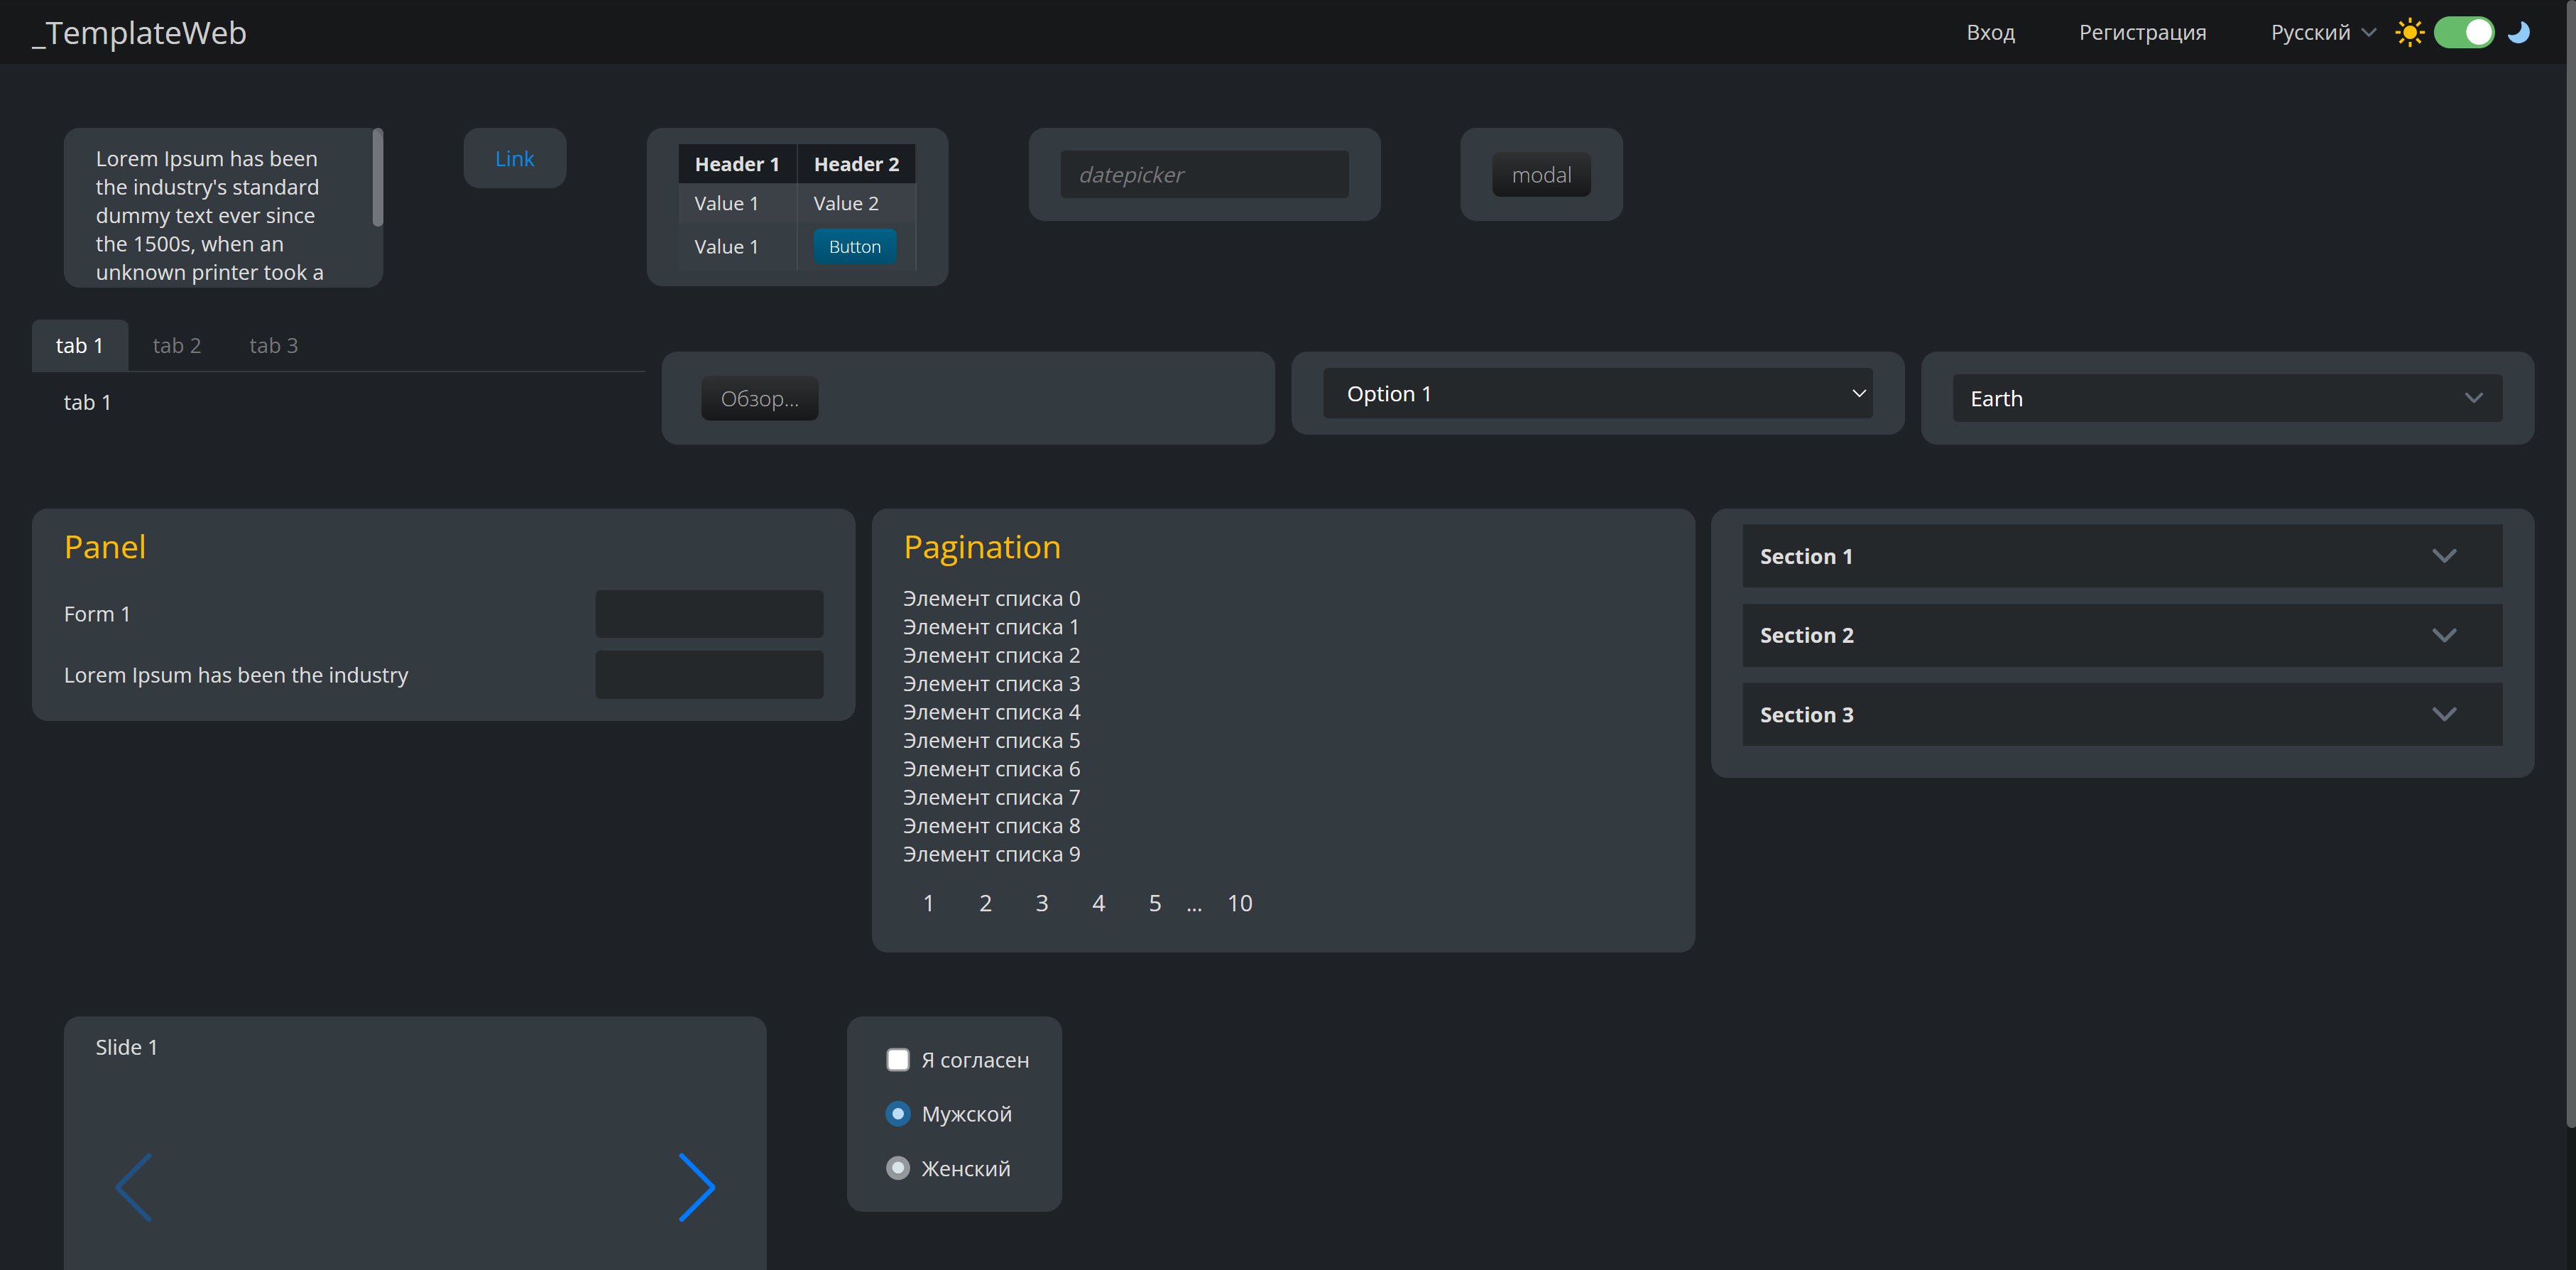Click the blue Link hyperlink

pos(514,158)
